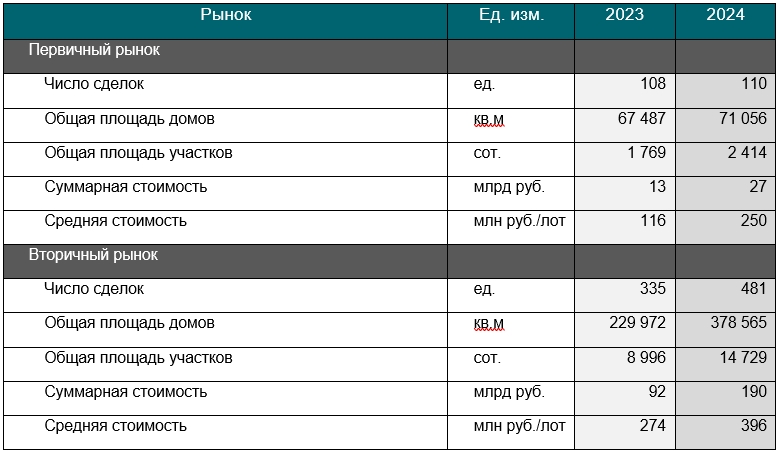The width and height of the screenshot is (780, 452).
Task: Select the secondary market 335 deals cell
Action: click(625, 295)
